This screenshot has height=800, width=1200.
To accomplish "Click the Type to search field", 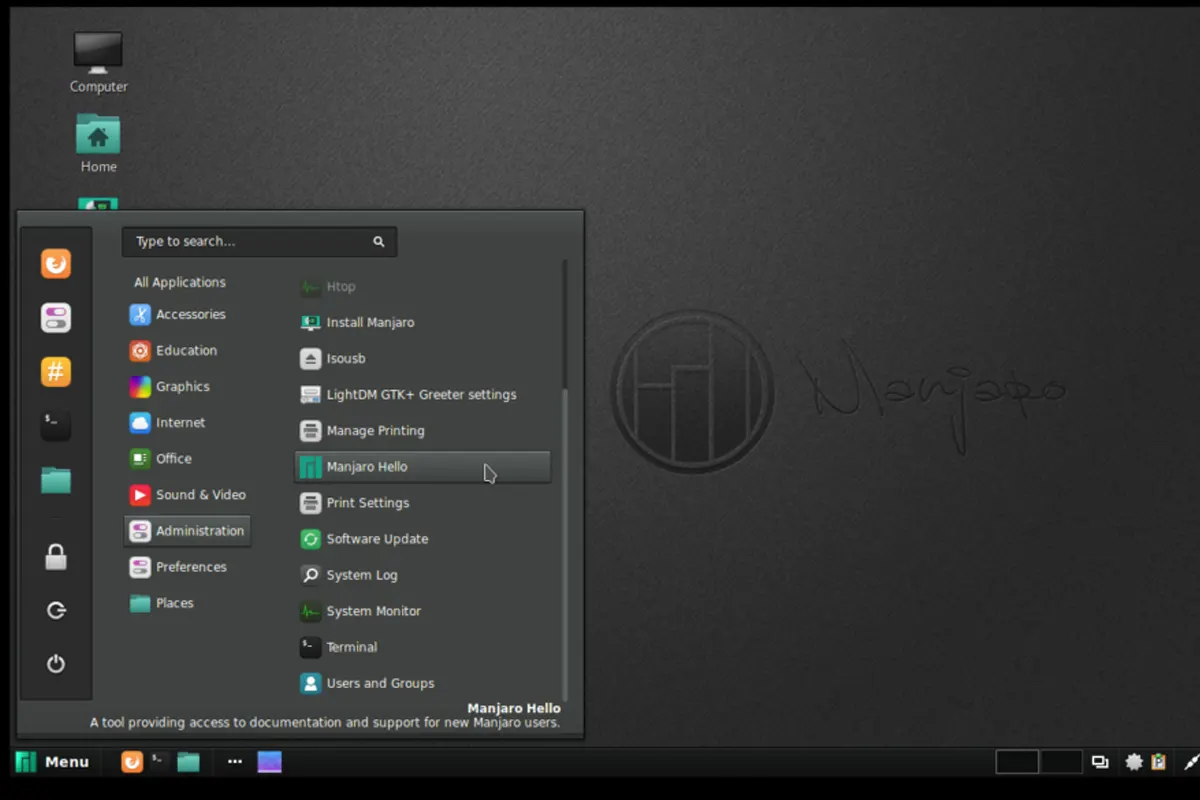I will (250, 242).
